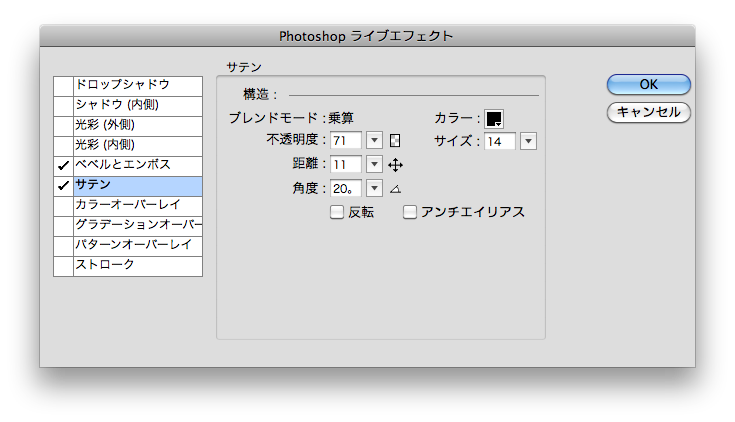Image resolution: width=735 pixels, height=422 pixels.
Task: Enable the アンチエイリアス checkbox
Action: (410, 212)
